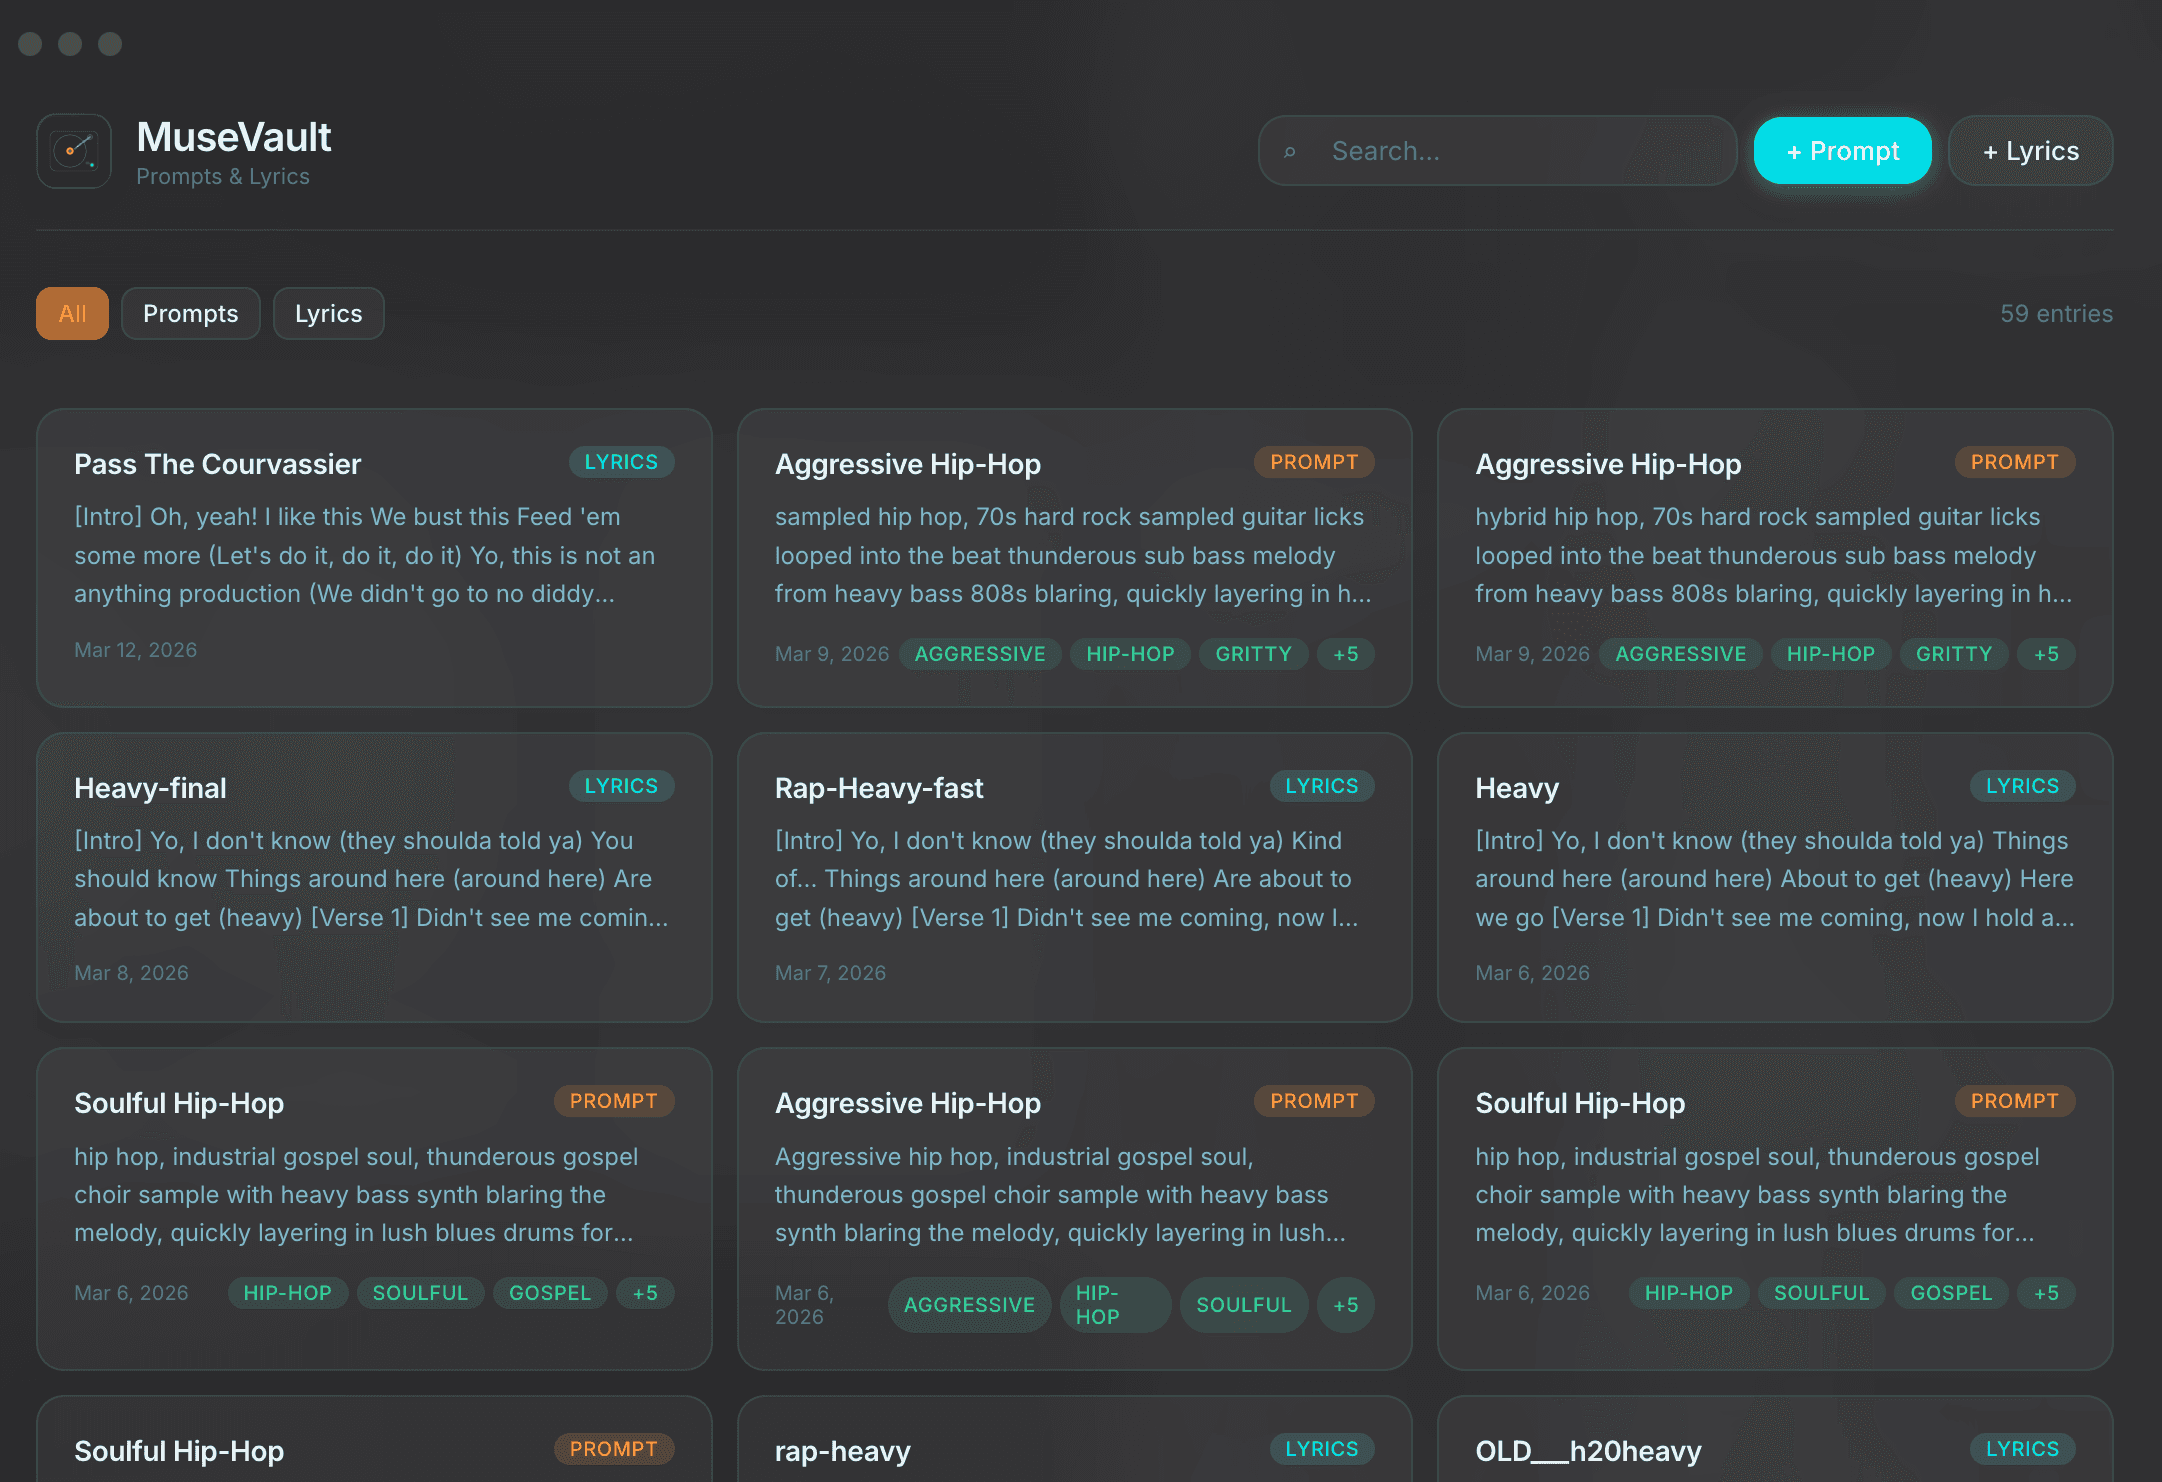Image resolution: width=2162 pixels, height=1482 pixels.
Task: Click GOSPEL tag on first Soulful Hip-Hop card
Action: (x=550, y=1293)
